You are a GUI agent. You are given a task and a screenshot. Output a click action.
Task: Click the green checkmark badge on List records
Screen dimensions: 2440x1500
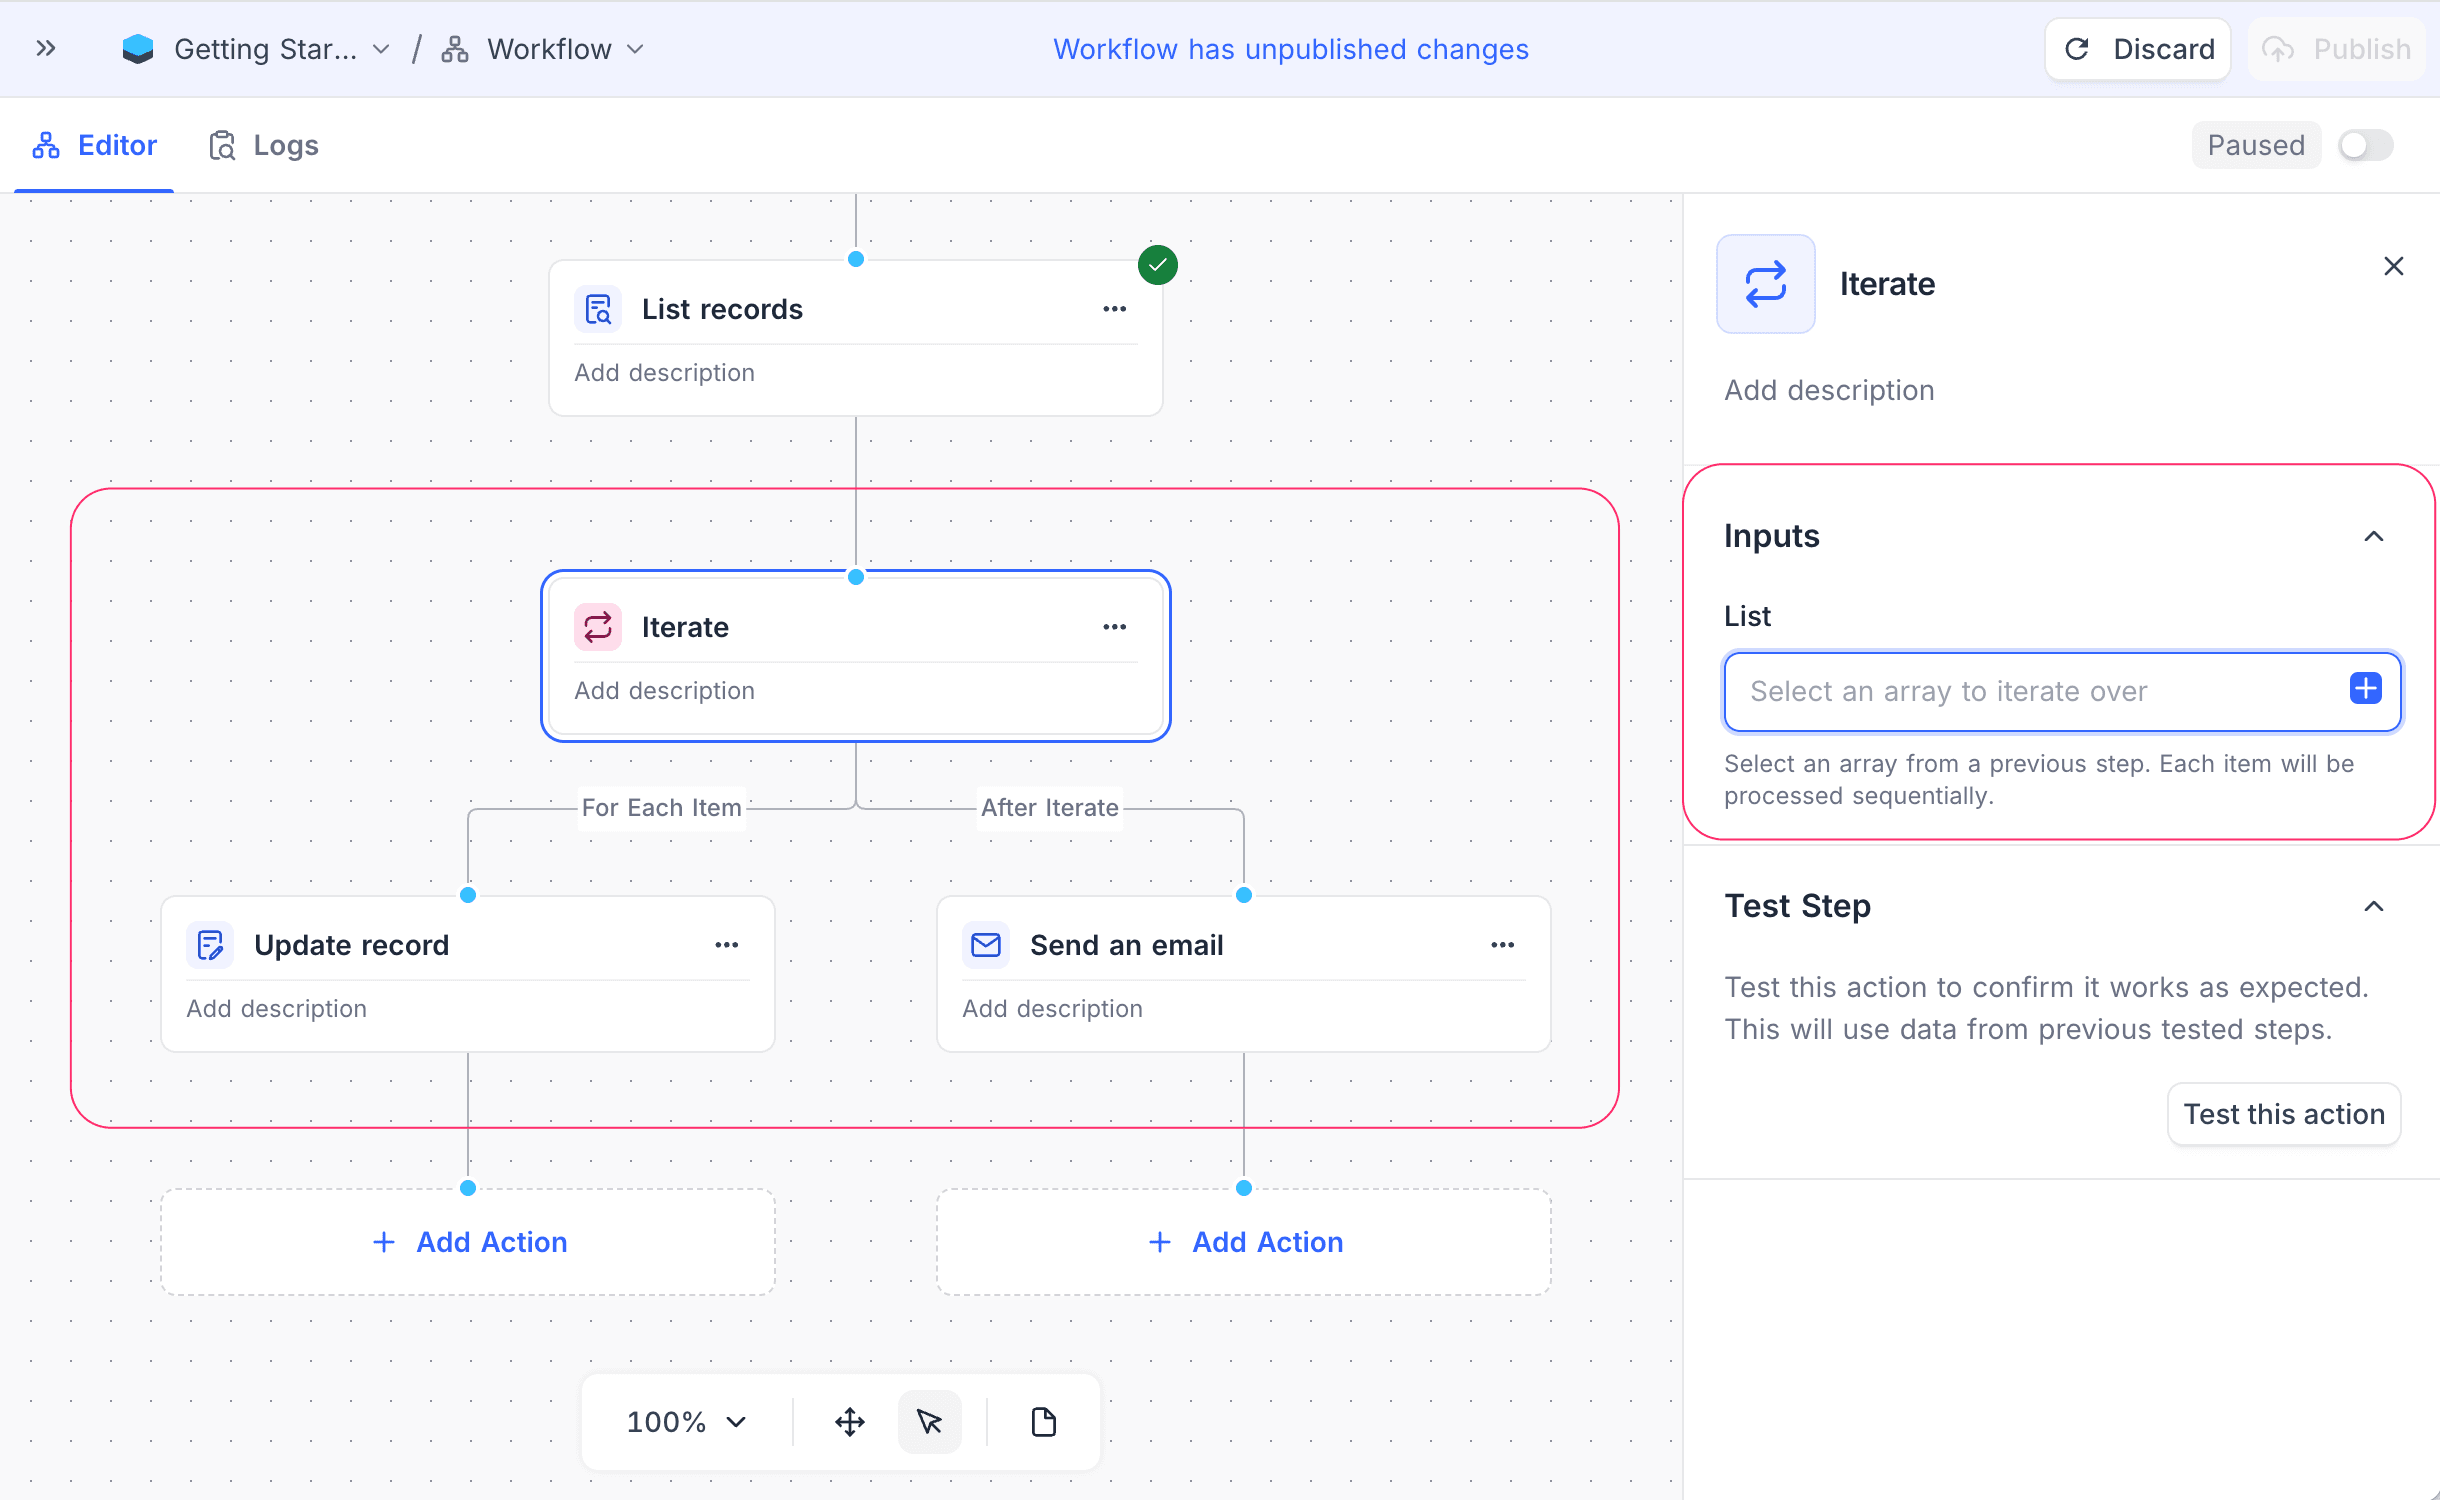(1157, 264)
